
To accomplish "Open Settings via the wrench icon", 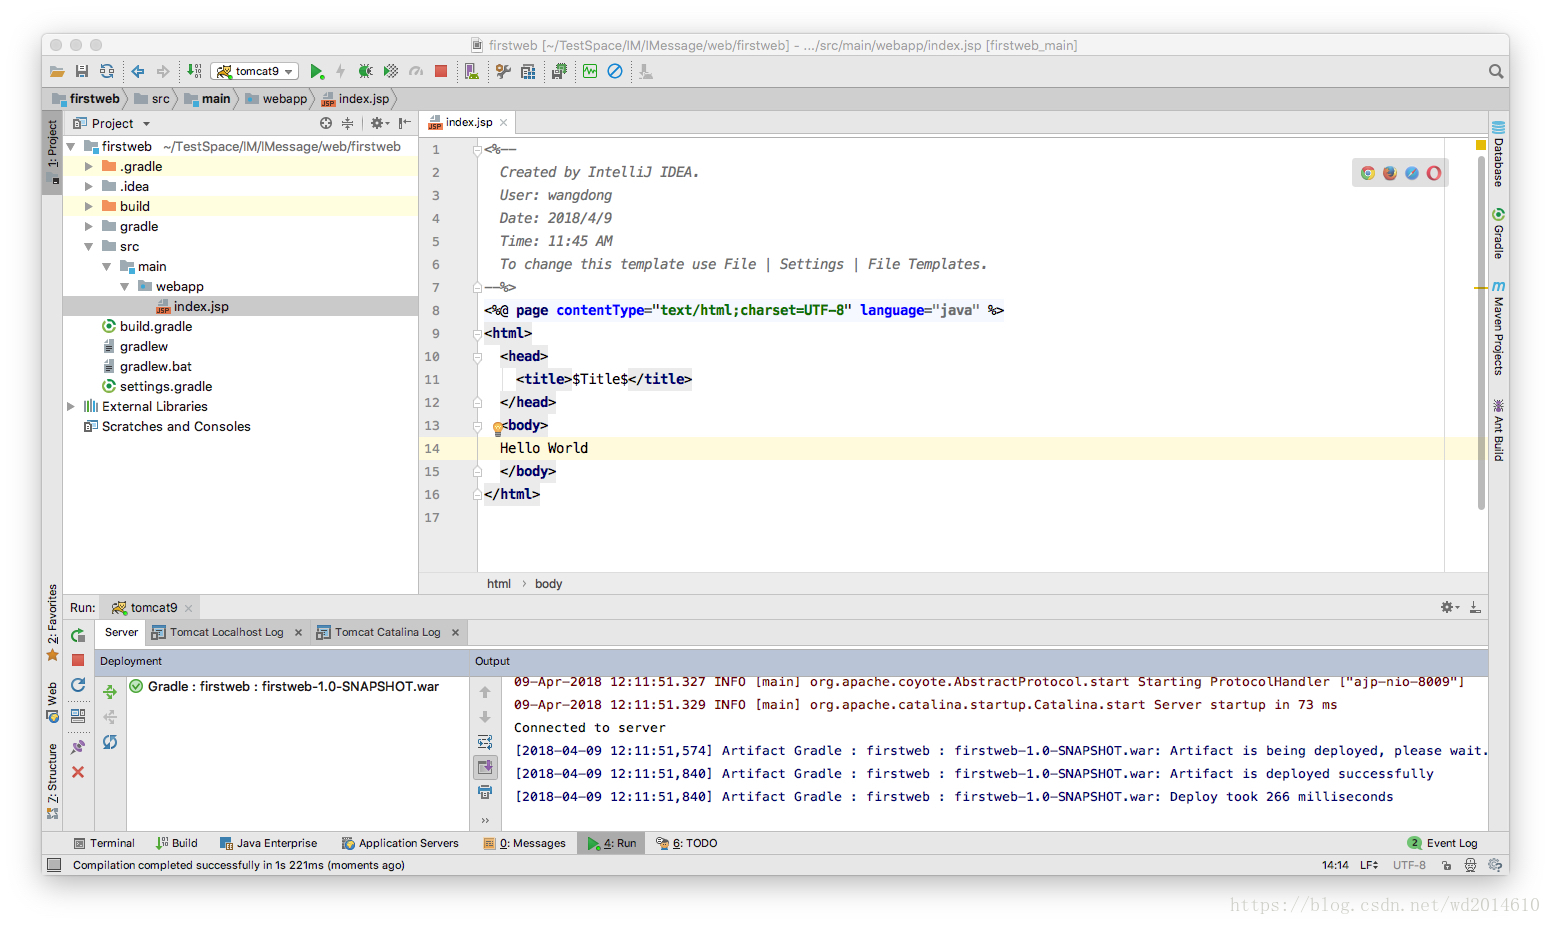I will tap(503, 71).
